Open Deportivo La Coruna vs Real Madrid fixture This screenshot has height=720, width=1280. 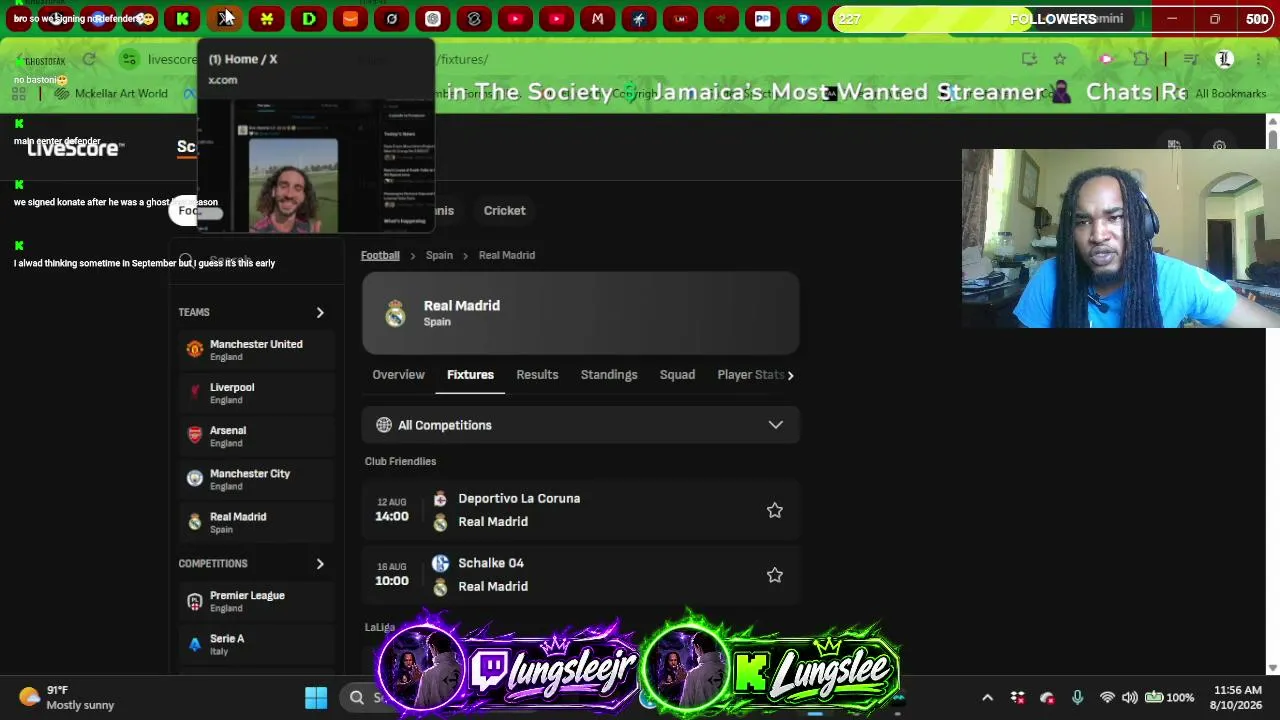coord(580,510)
